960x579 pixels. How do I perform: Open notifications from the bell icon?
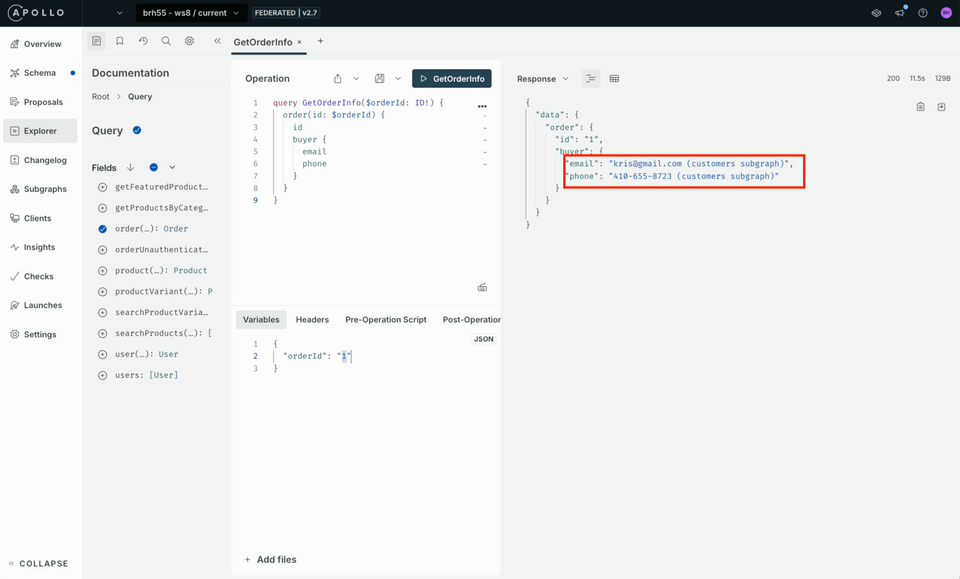(901, 12)
